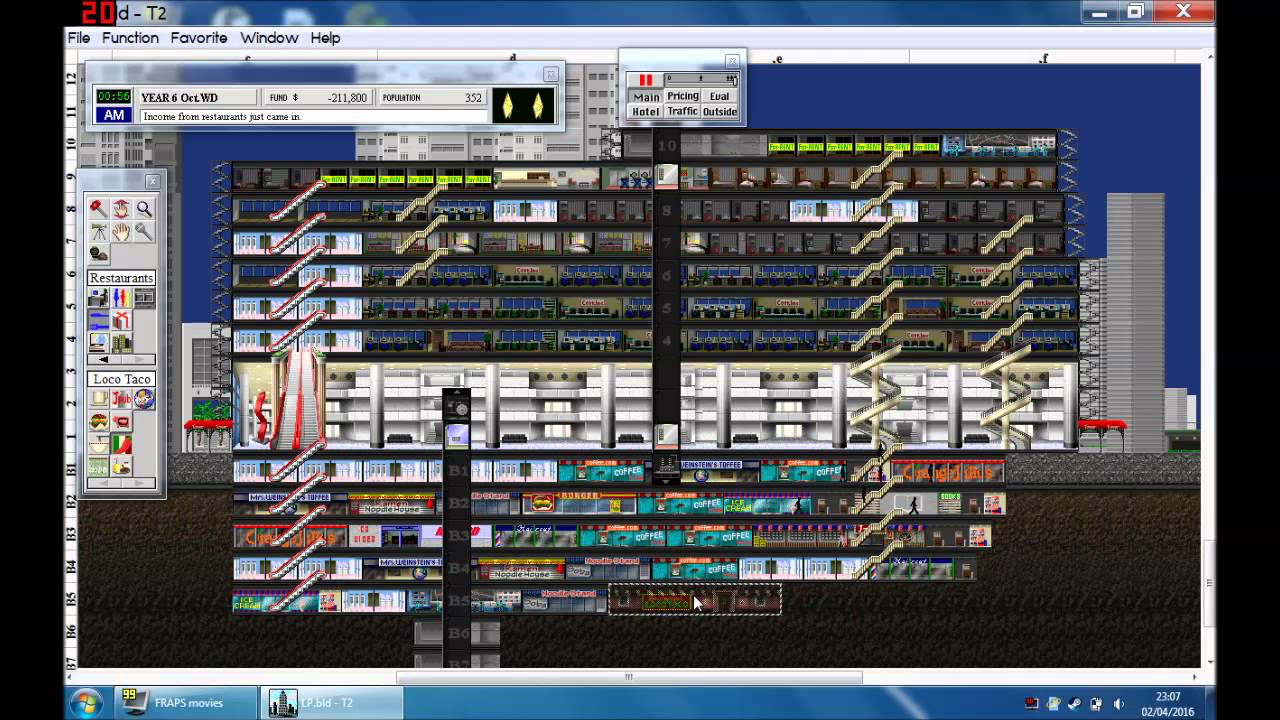This screenshot has height=720, width=1280.
Task: Pick the Italian flag restaurant item
Action: pos(121,442)
